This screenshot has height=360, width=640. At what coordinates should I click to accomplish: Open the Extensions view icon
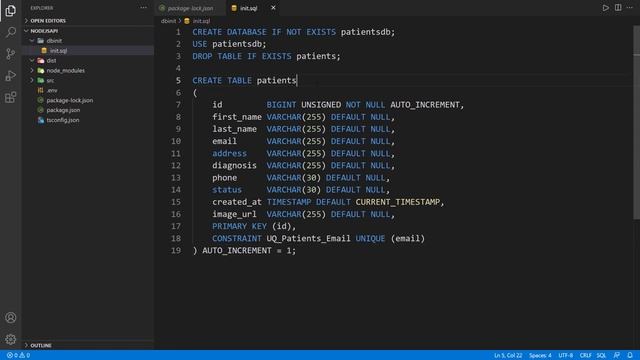[x=11, y=97]
